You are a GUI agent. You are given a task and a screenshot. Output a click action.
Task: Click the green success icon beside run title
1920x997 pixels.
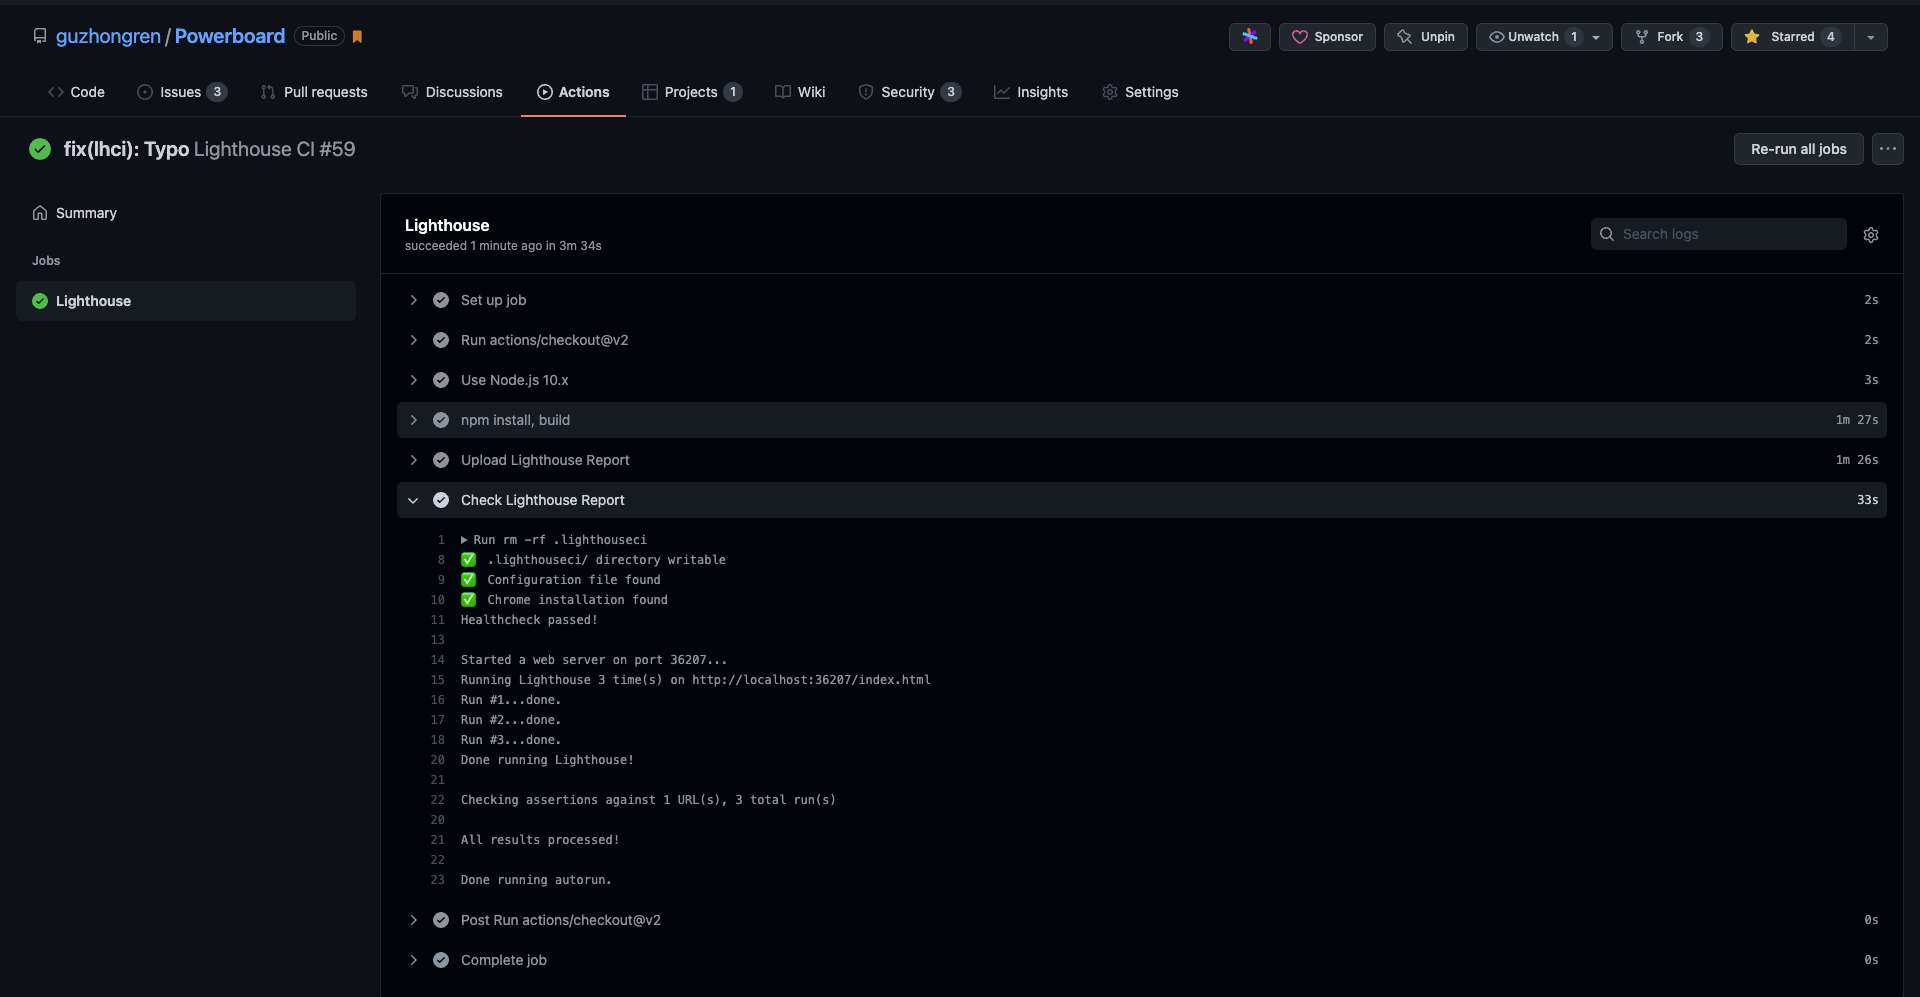click(40, 149)
